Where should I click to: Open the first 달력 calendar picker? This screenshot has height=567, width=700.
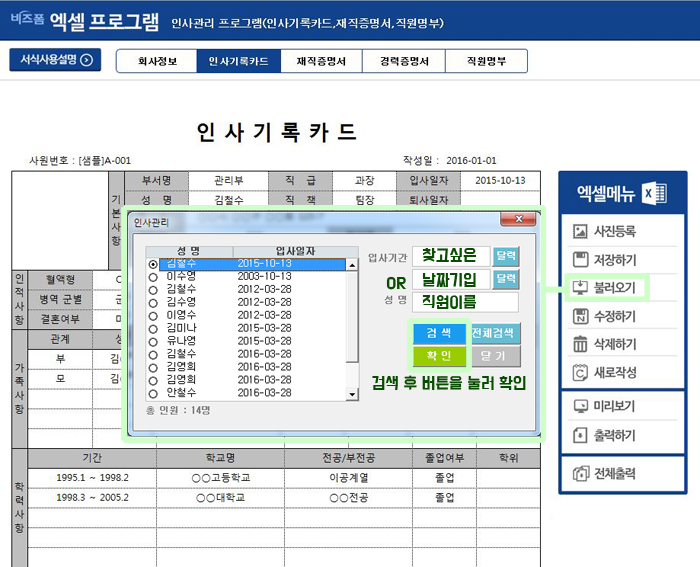pyautogui.click(x=506, y=256)
